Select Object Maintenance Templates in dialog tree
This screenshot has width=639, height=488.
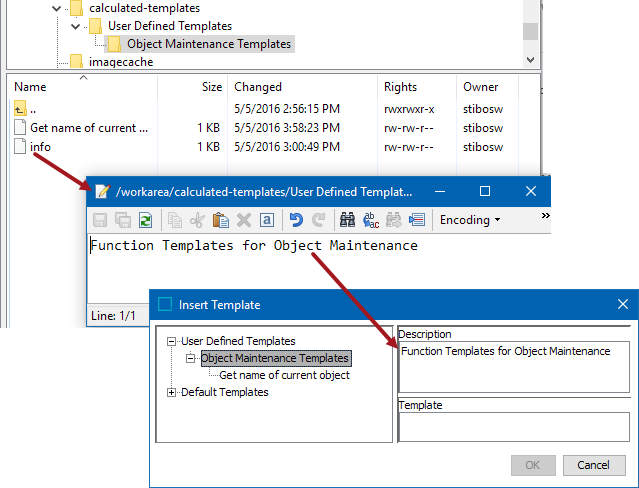[x=275, y=358]
